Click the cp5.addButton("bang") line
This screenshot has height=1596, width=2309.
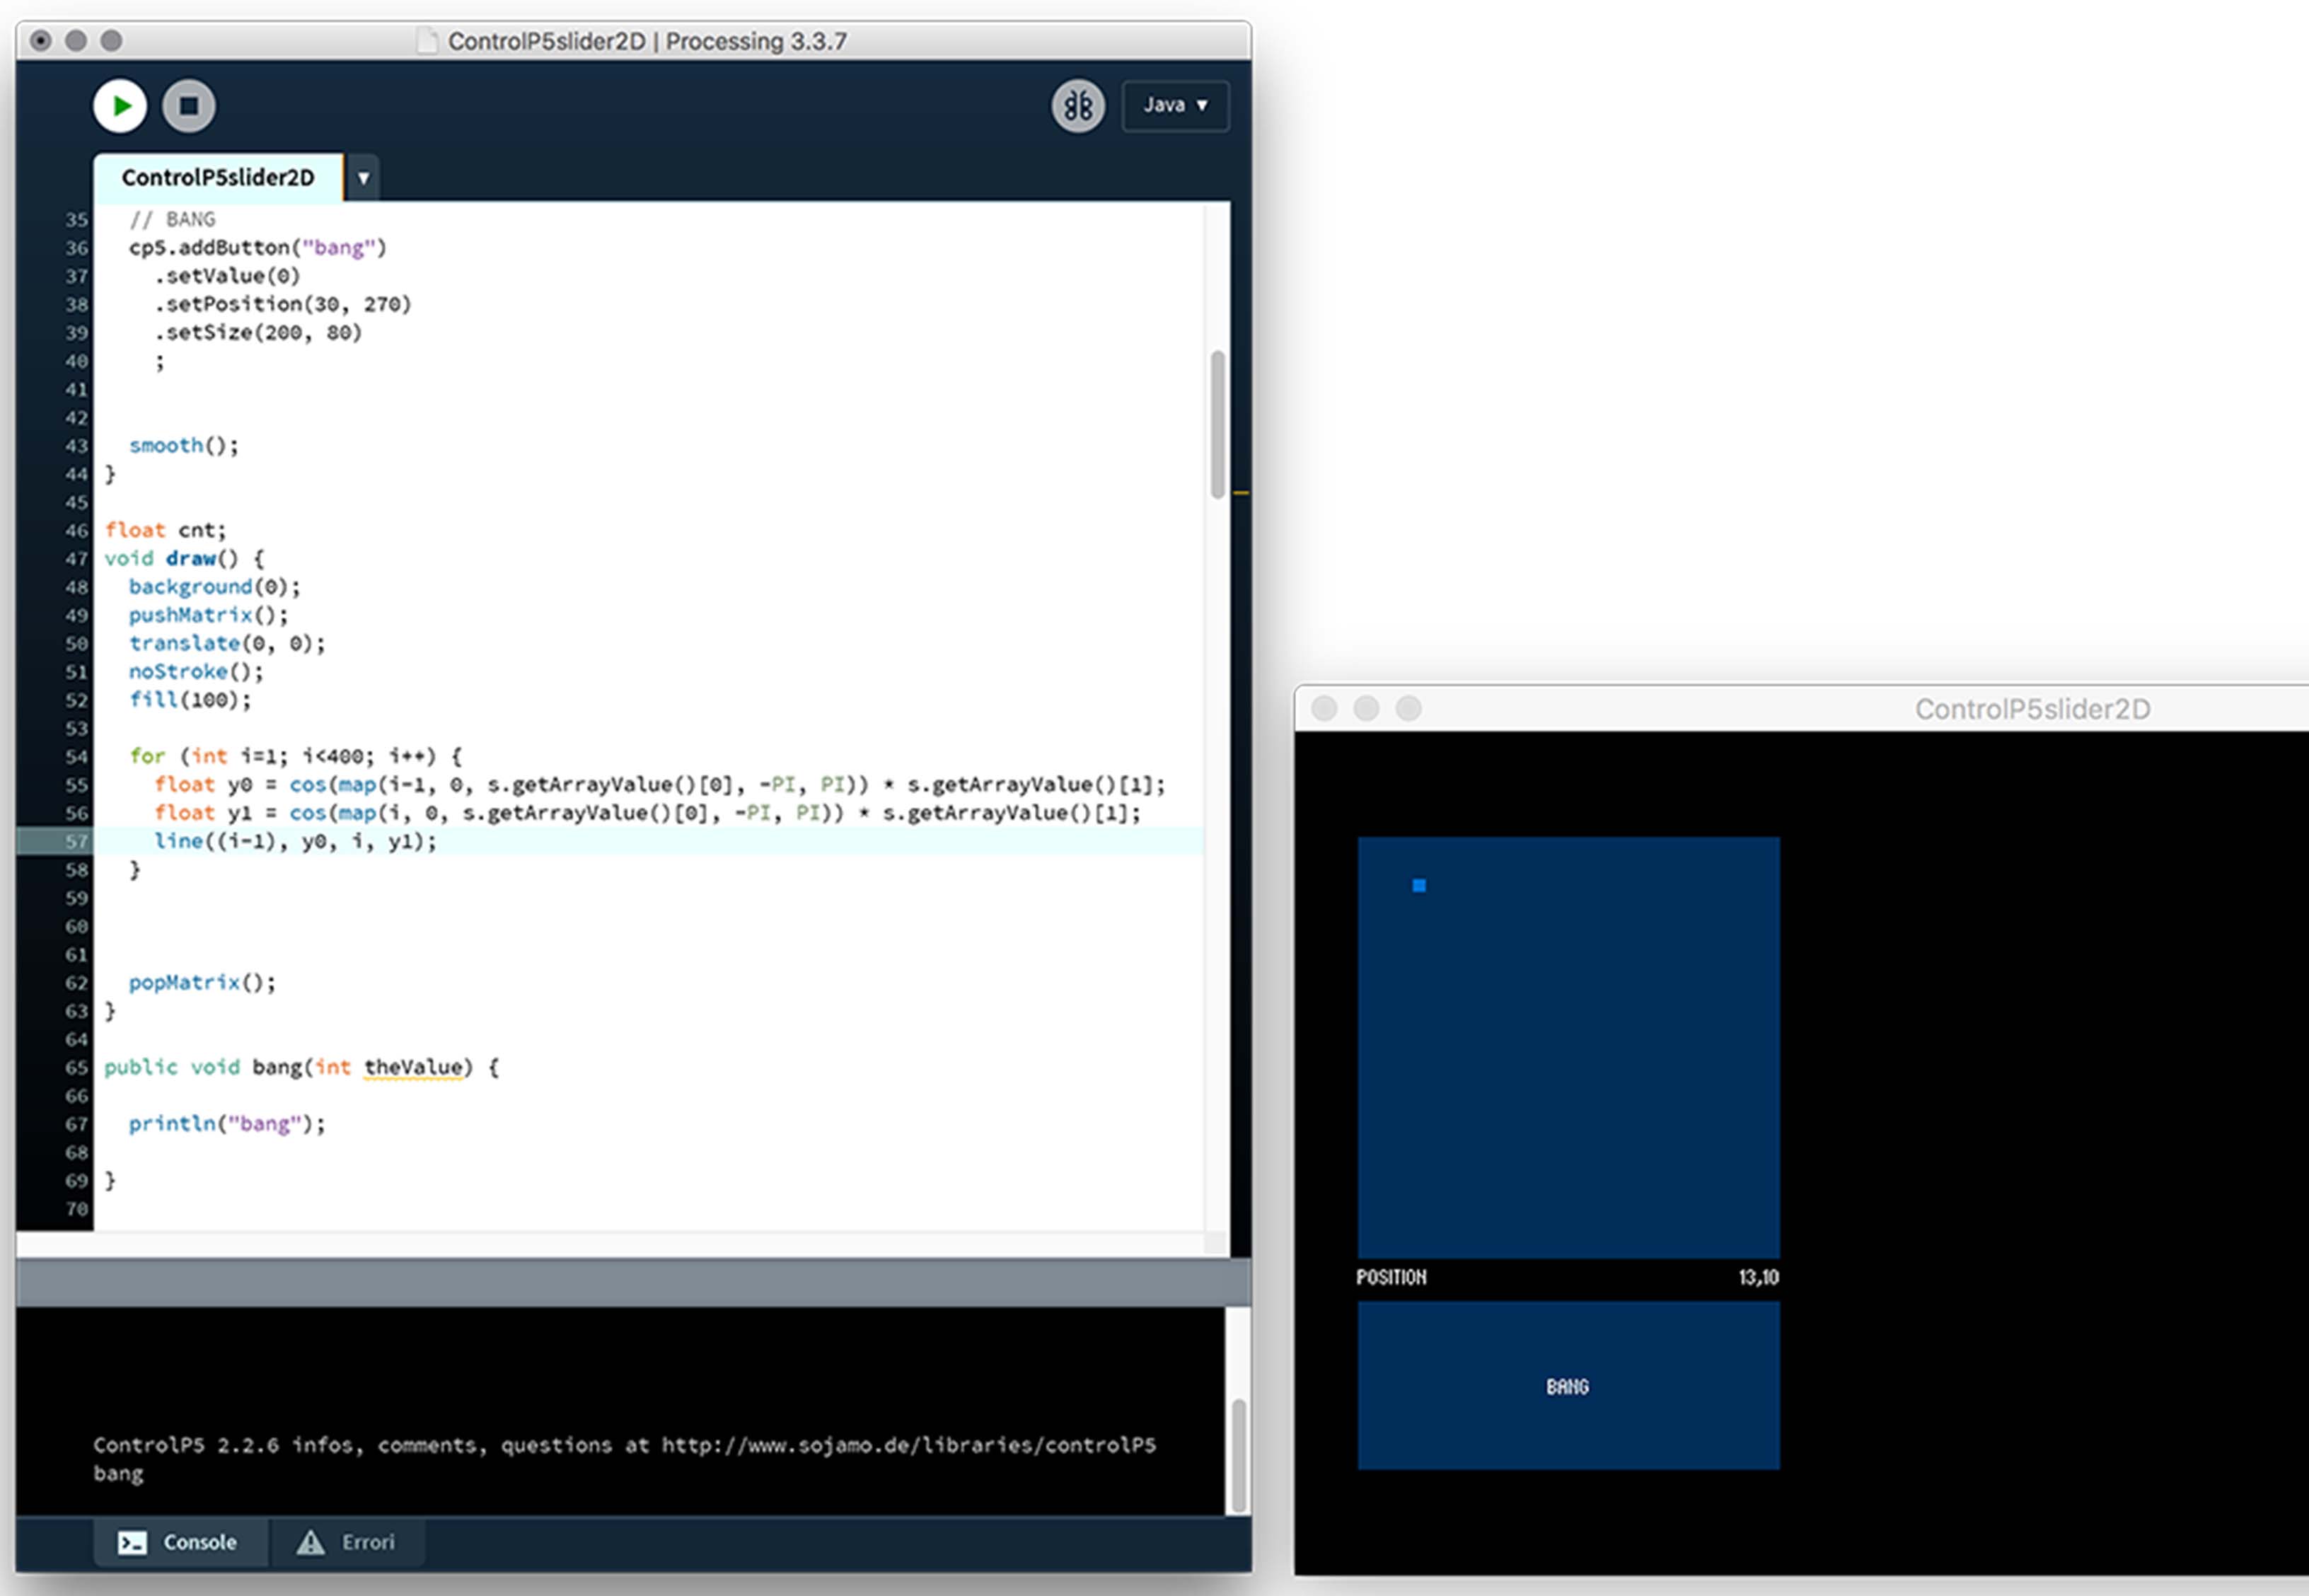pyautogui.click(x=258, y=247)
